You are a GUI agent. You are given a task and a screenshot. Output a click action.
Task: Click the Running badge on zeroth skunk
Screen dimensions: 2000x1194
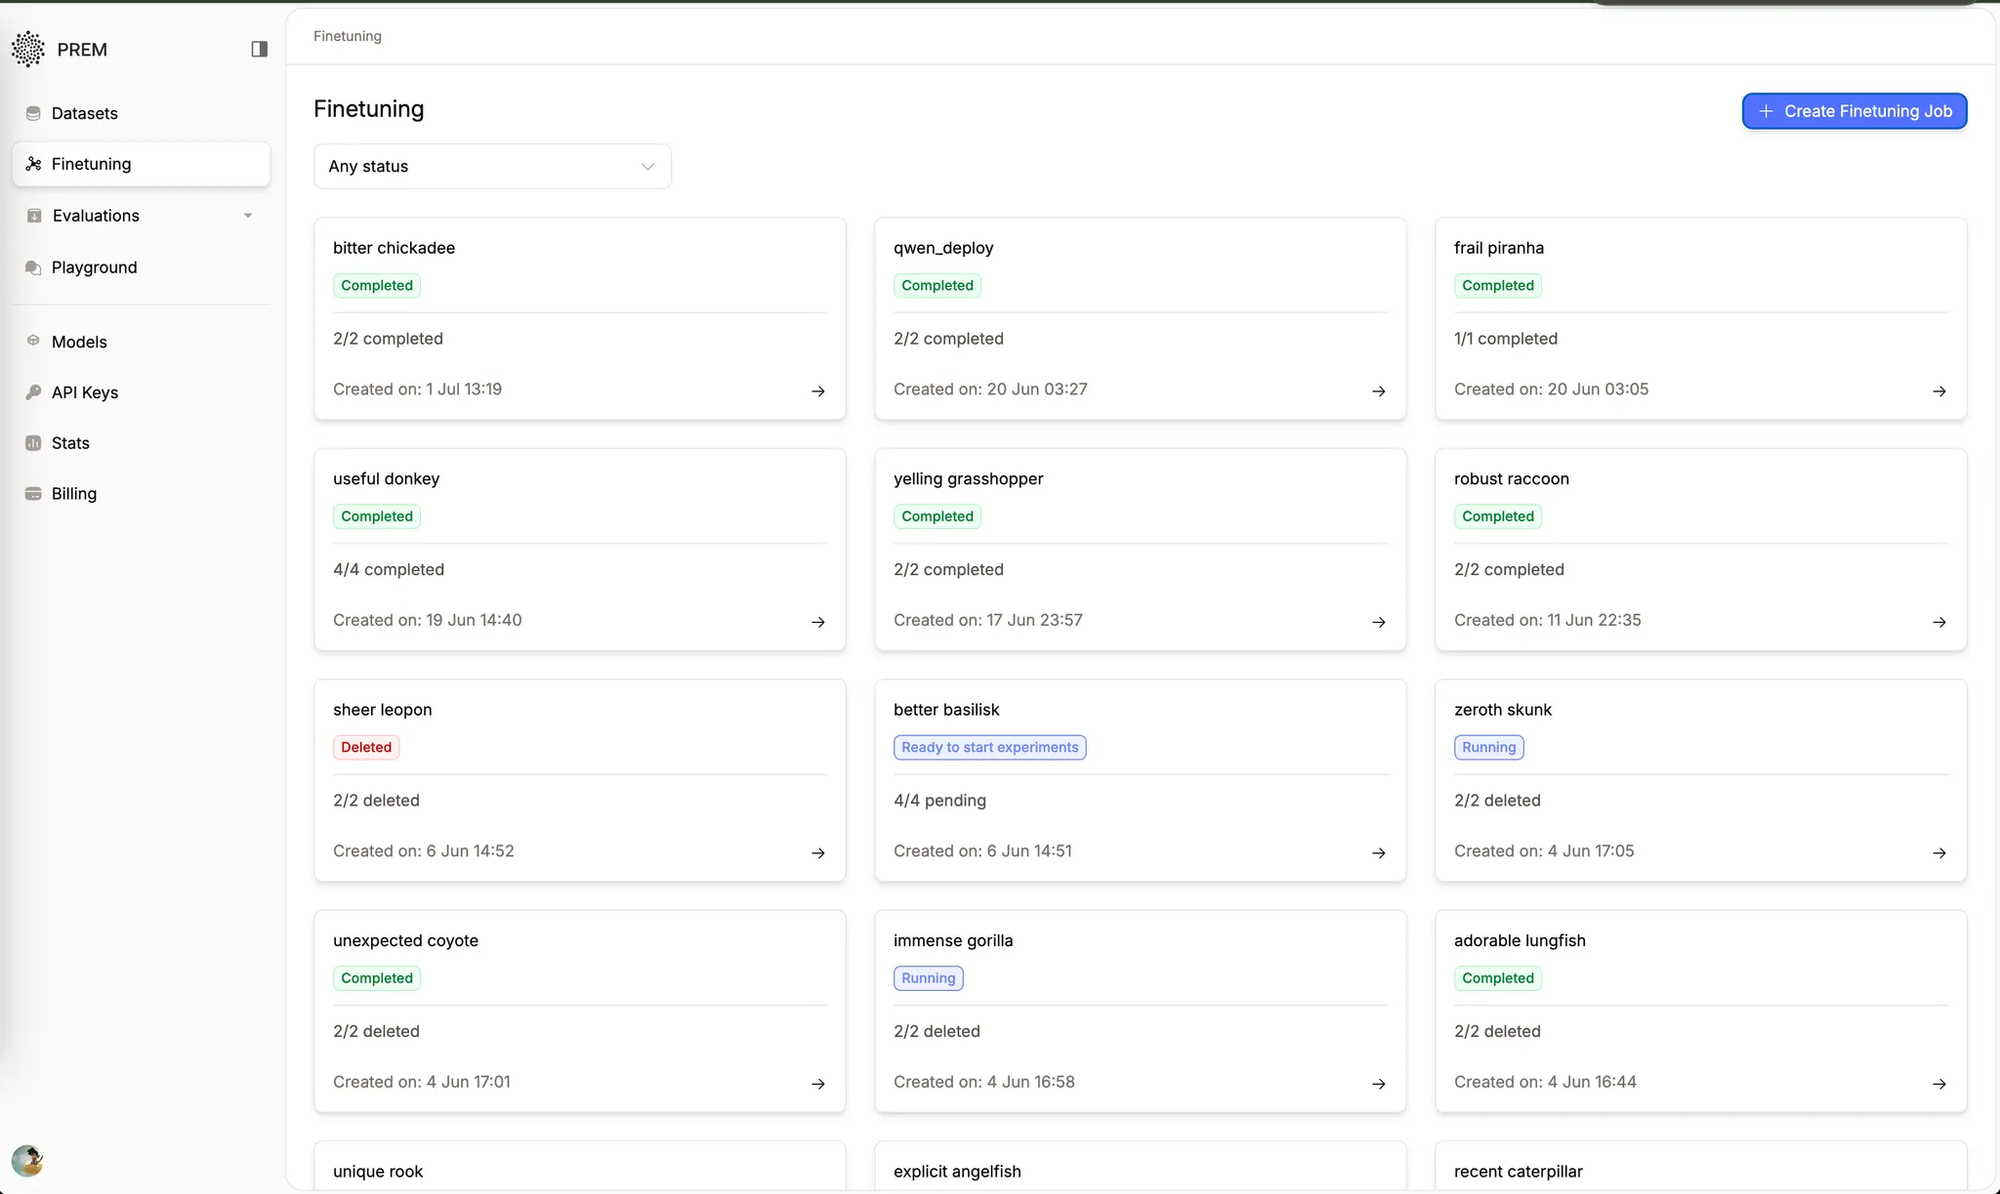point(1488,747)
